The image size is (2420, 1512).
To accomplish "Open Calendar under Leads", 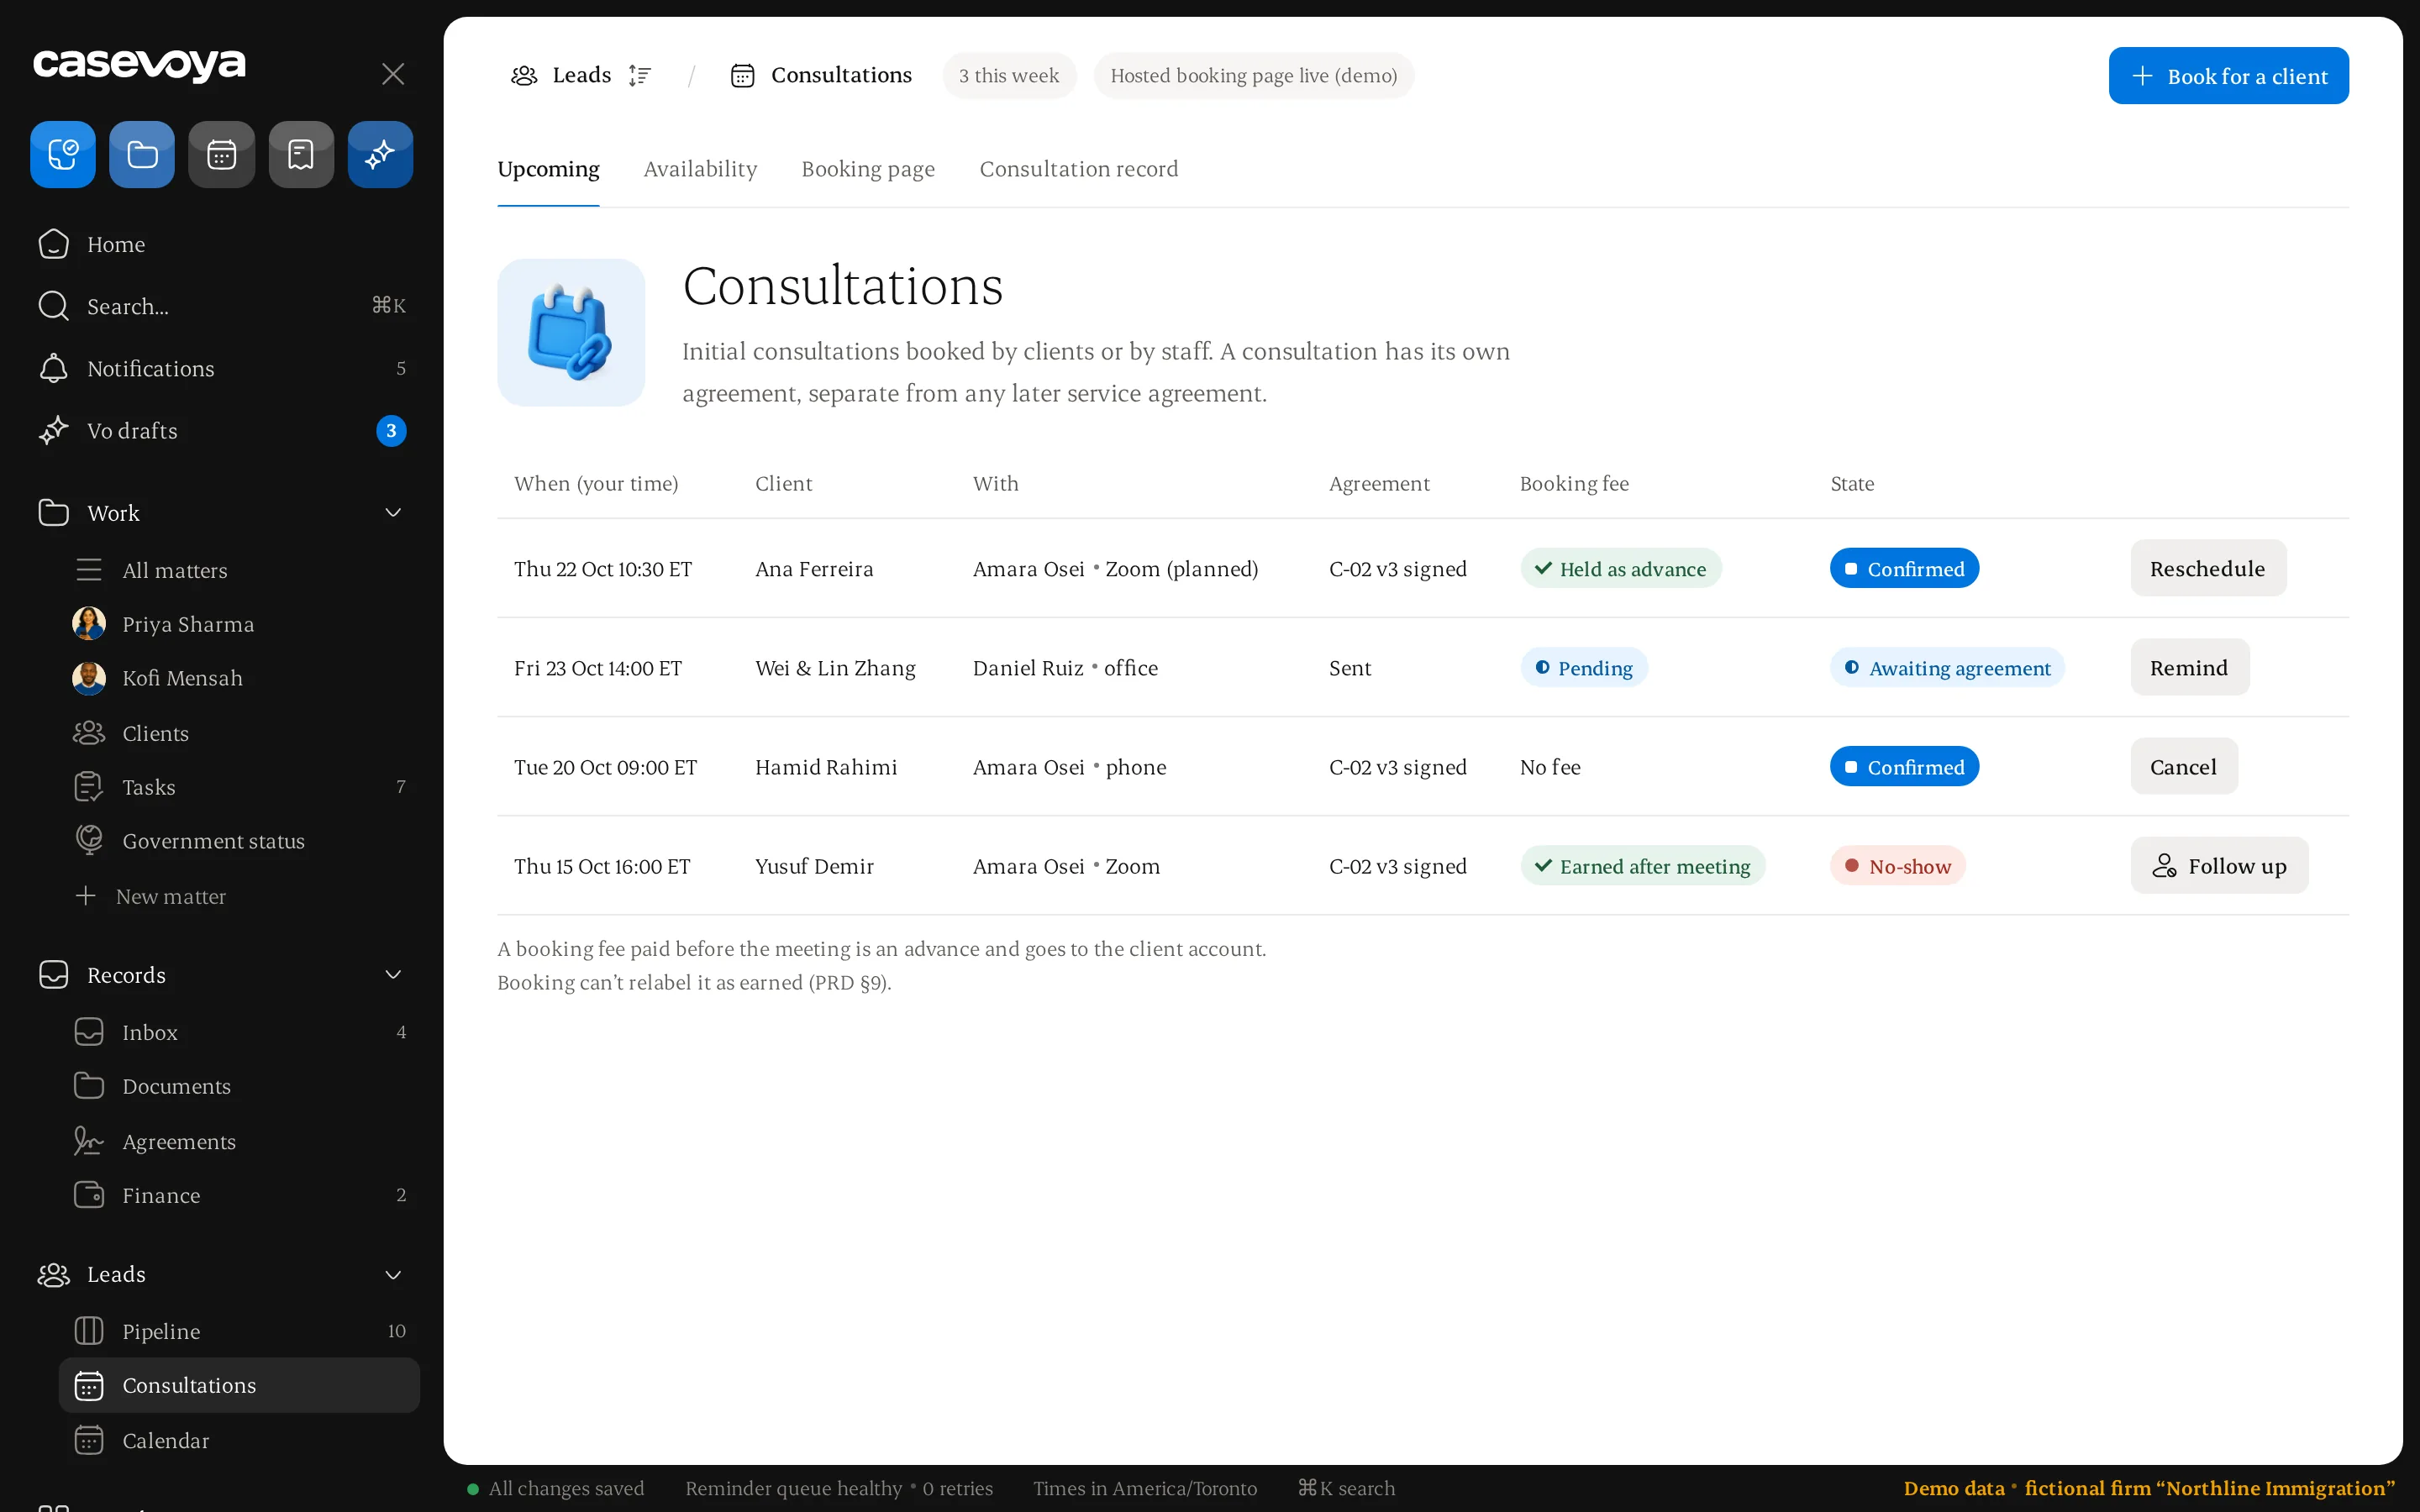I will point(239,1440).
